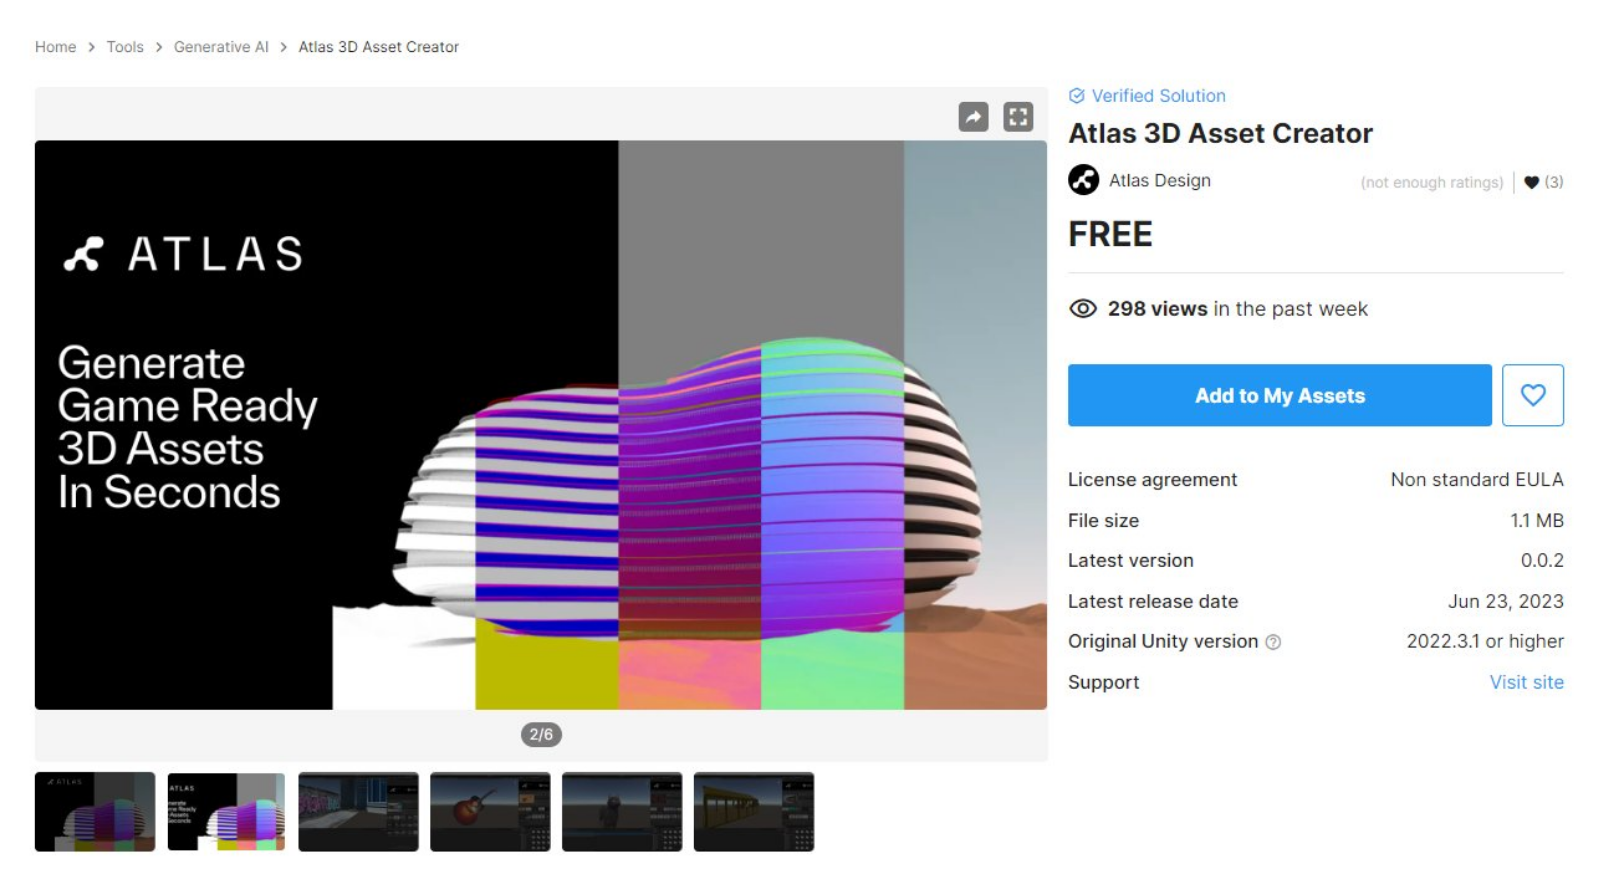Click the 2022.3.1 or higher value
The image size is (1613, 879).
click(1485, 642)
